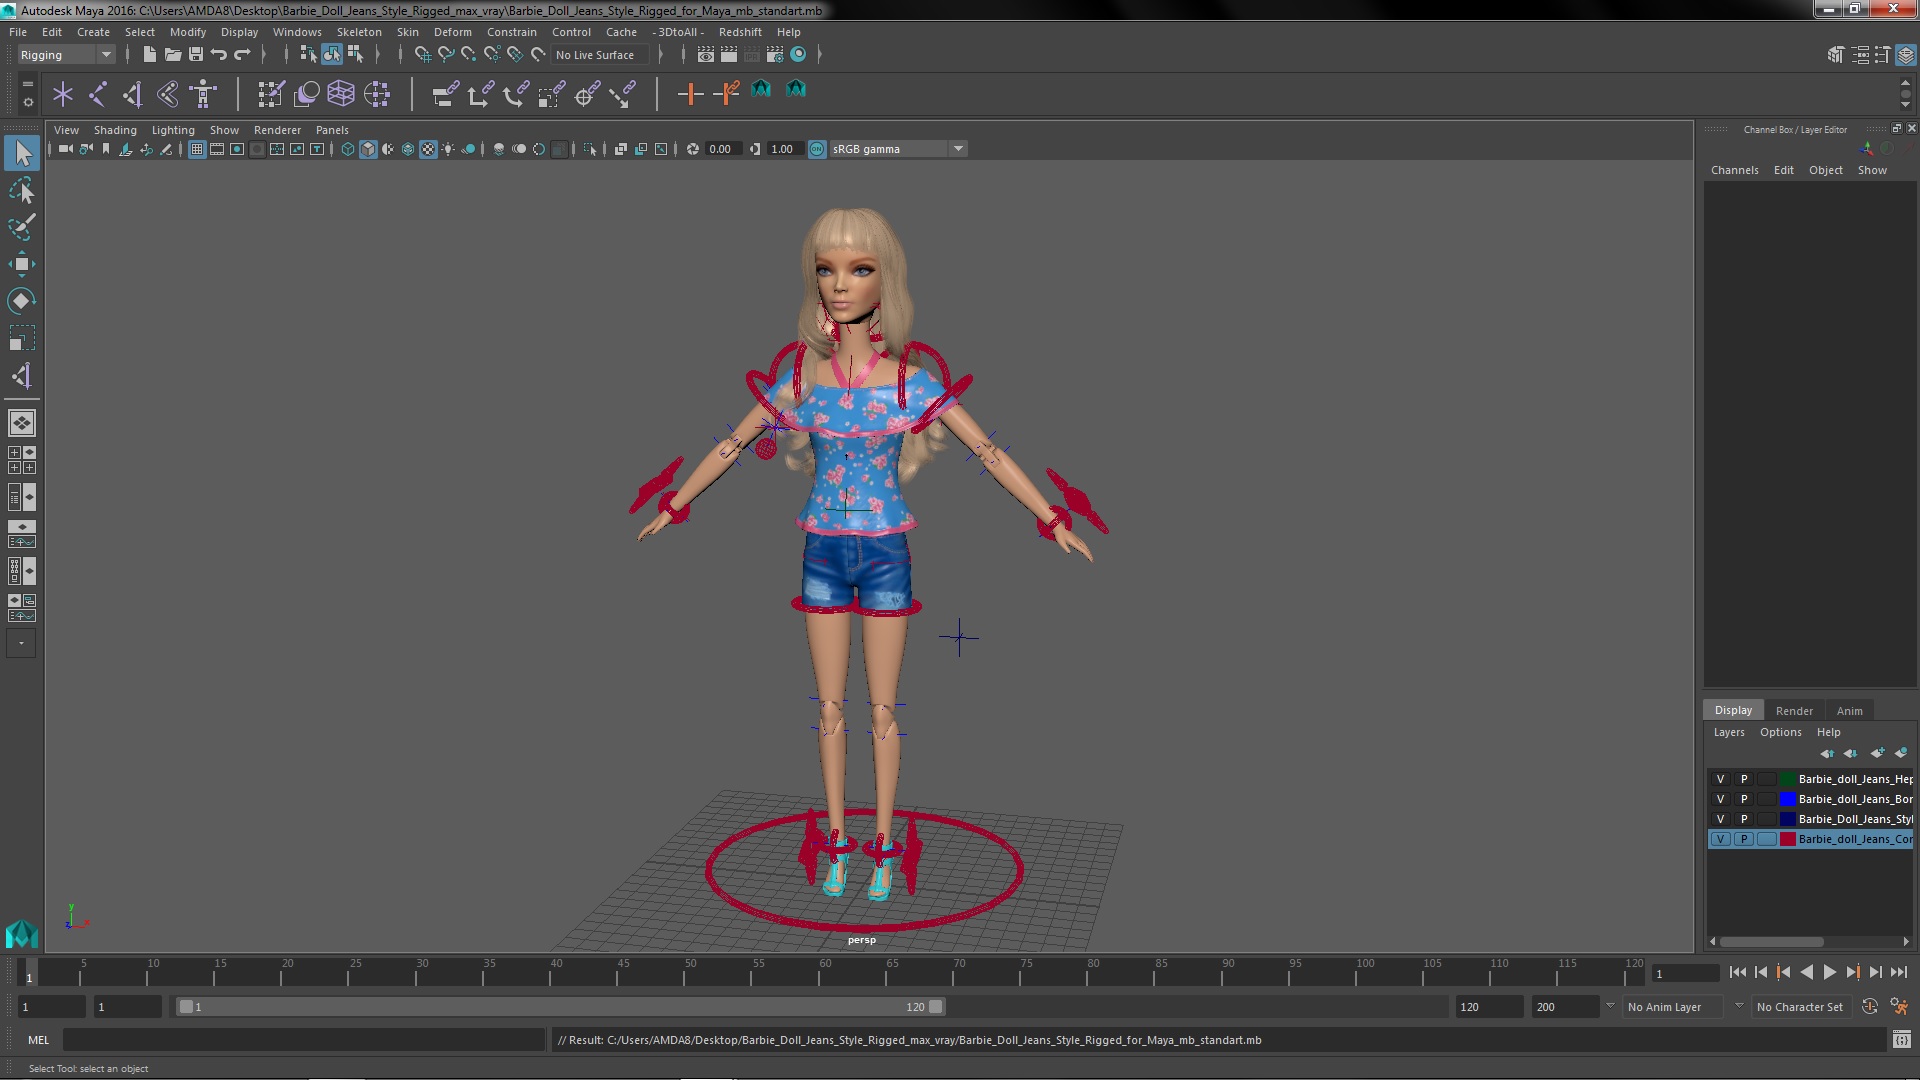Open Layers menu in Layer Editor
The image size is (1920, 1080).
pyautogui.click(x=1728, y=732)
